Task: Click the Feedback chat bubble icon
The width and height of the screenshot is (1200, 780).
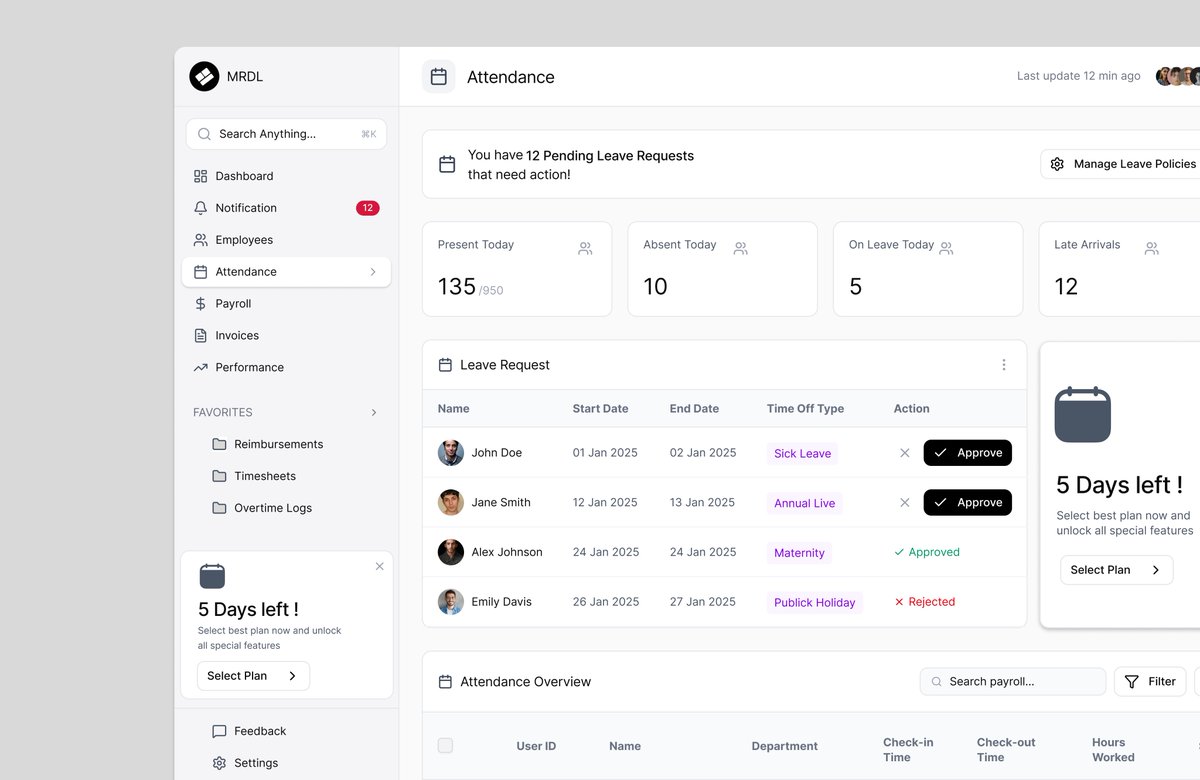Action: pyautogui.click(x=219, y=731)
